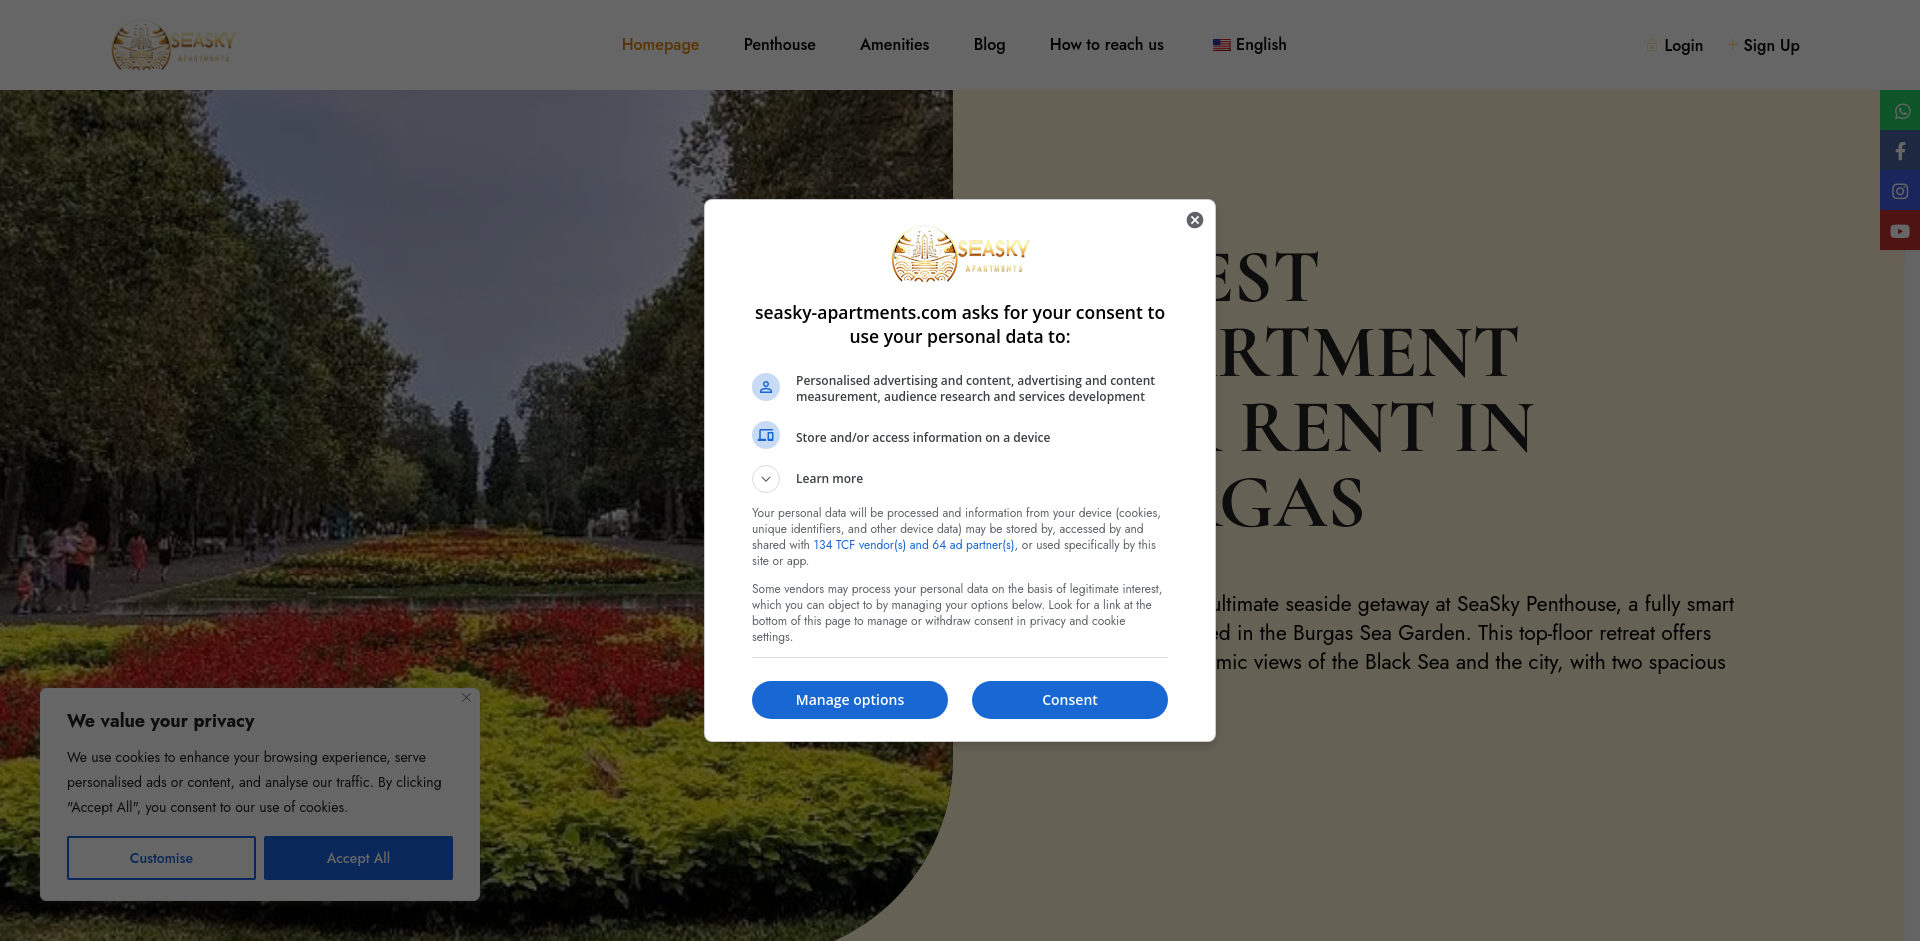
Task: Click the Manage options button
Action: [x=849, y=700]
